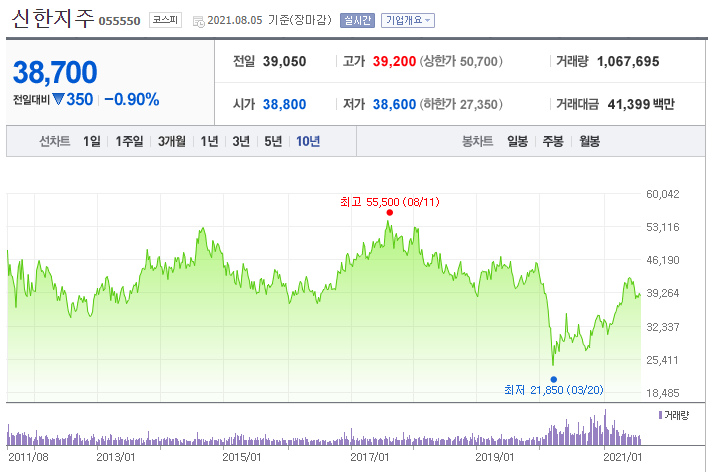The image size is (708, 472).
Task: Click the red 최고 marker dot on chart
Action: [390, 213]
